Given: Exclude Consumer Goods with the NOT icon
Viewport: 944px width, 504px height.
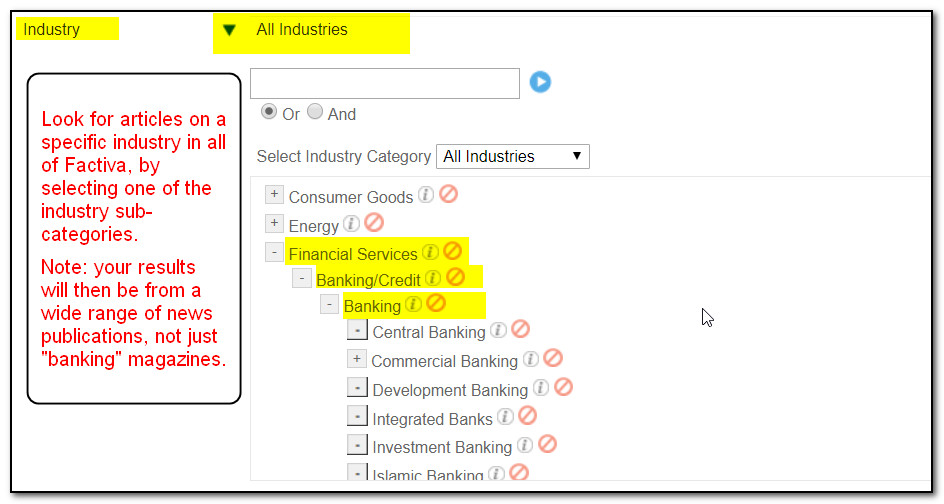Looking at the screenshot, I should click(449, 194).
